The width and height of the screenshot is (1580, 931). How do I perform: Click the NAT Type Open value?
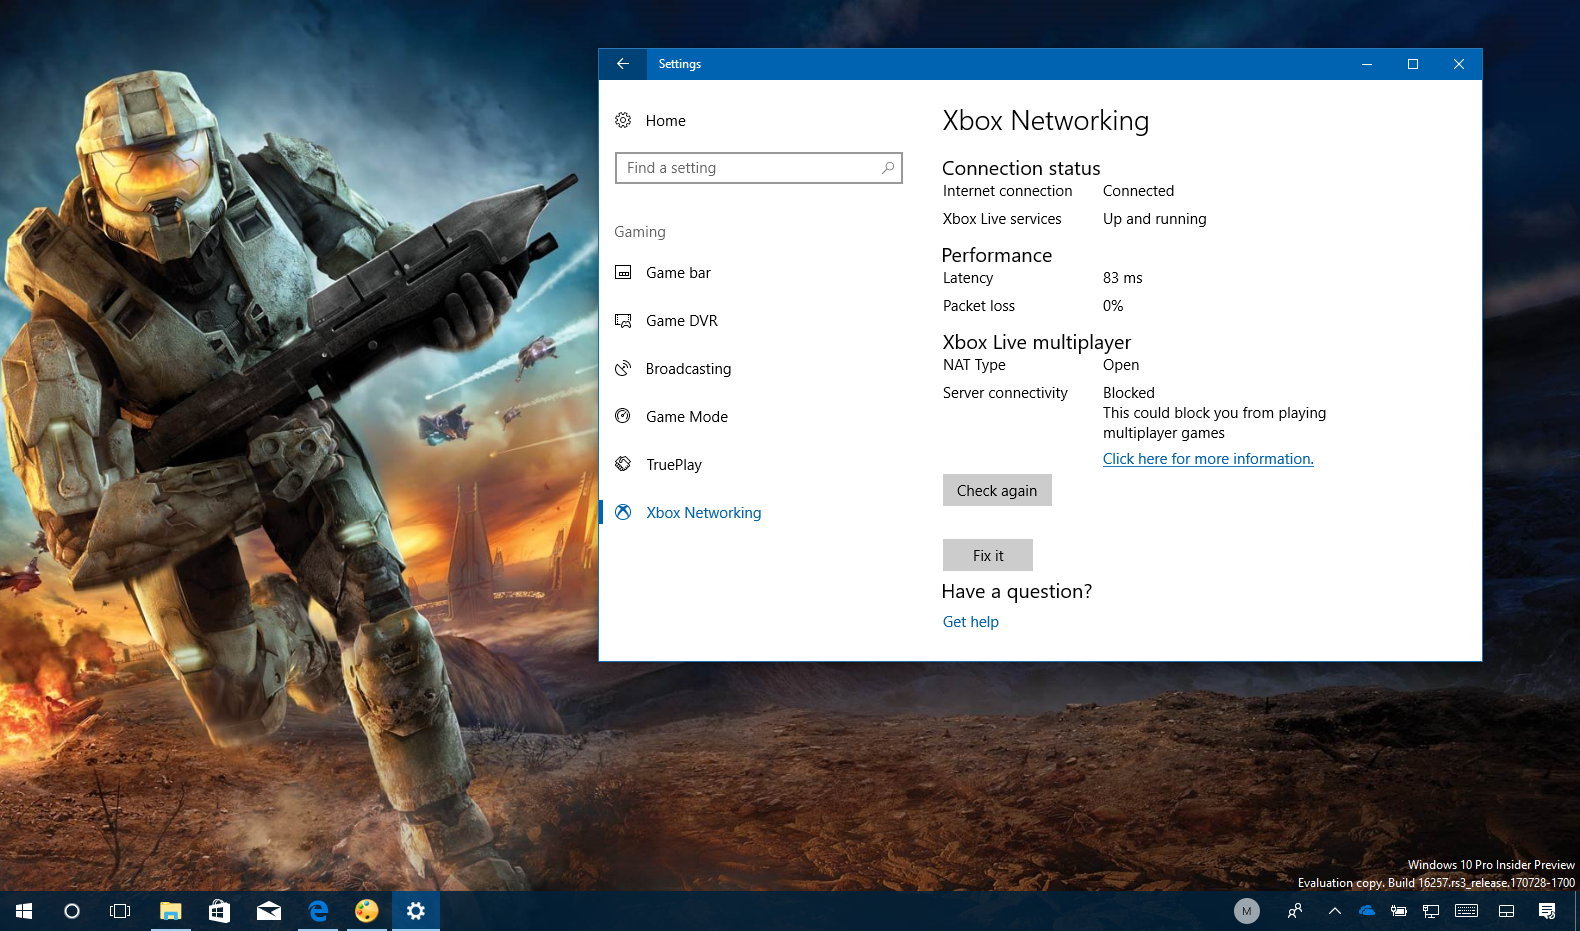click(x=1121, y=365)
